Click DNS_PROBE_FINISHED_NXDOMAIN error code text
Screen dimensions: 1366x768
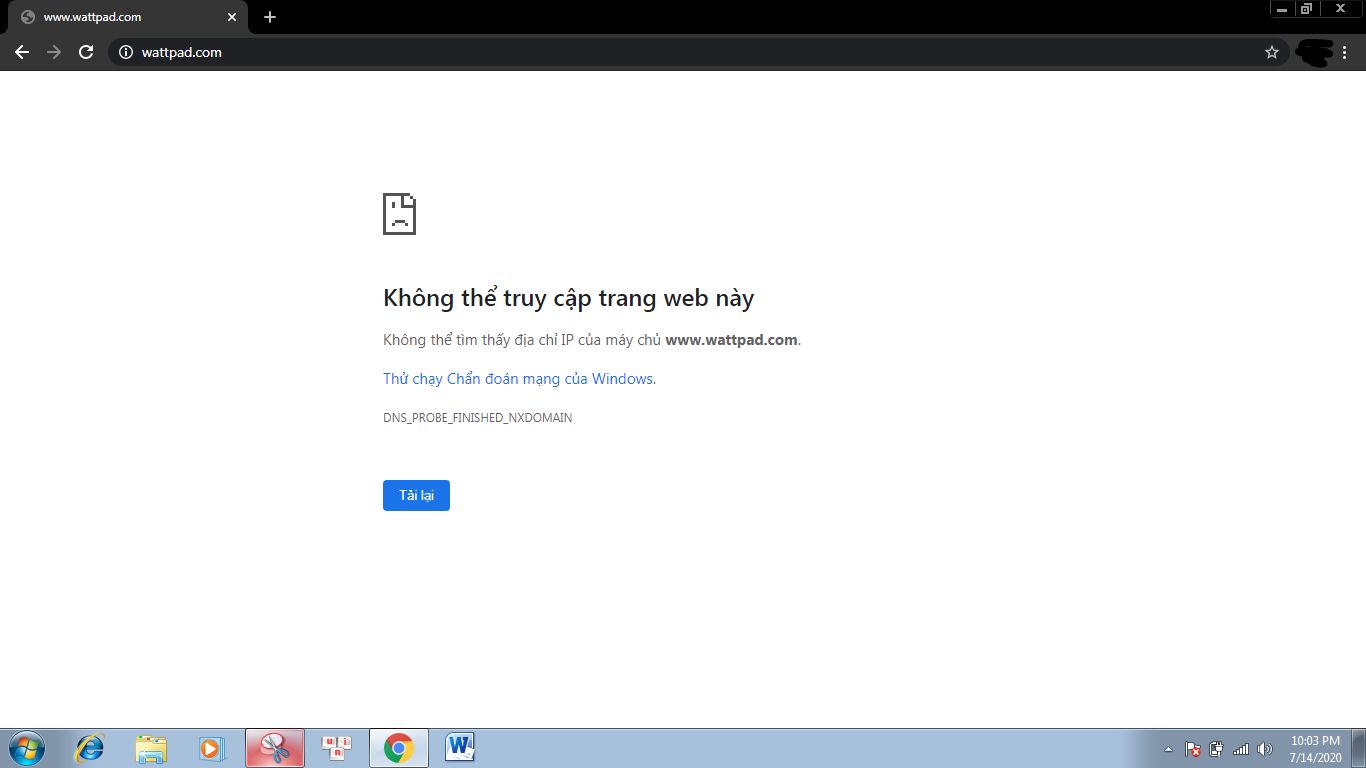point(478,418)
